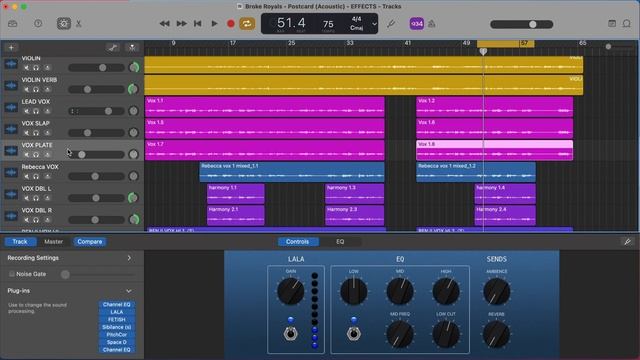Click the red Record button
The image size is (640, 360).
[x=231, y=24]
